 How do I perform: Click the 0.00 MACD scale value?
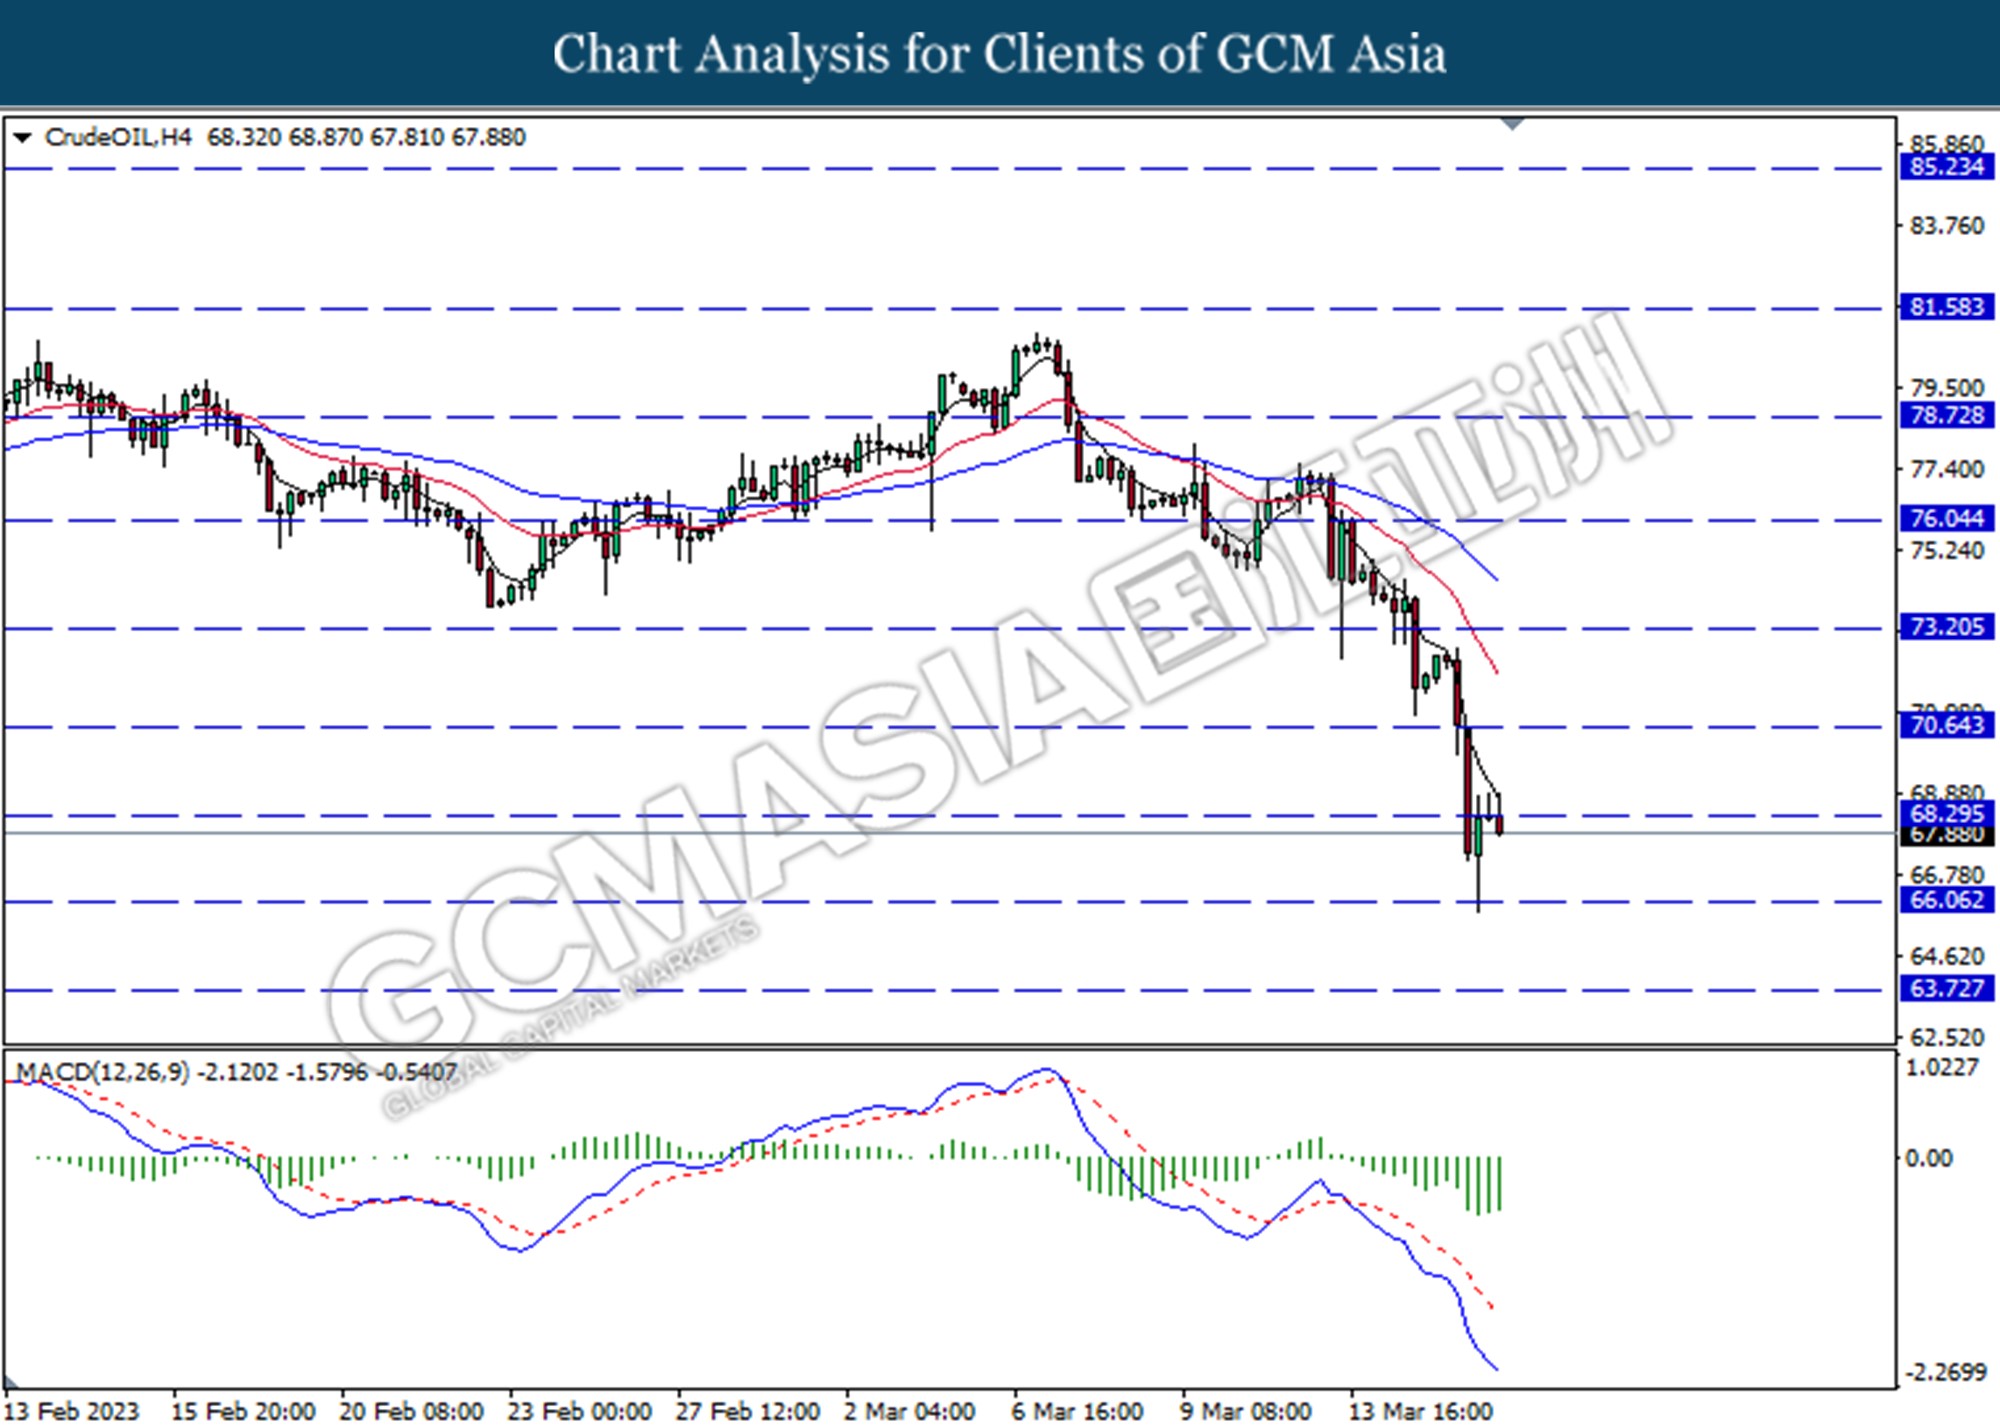point(1928,1158)
